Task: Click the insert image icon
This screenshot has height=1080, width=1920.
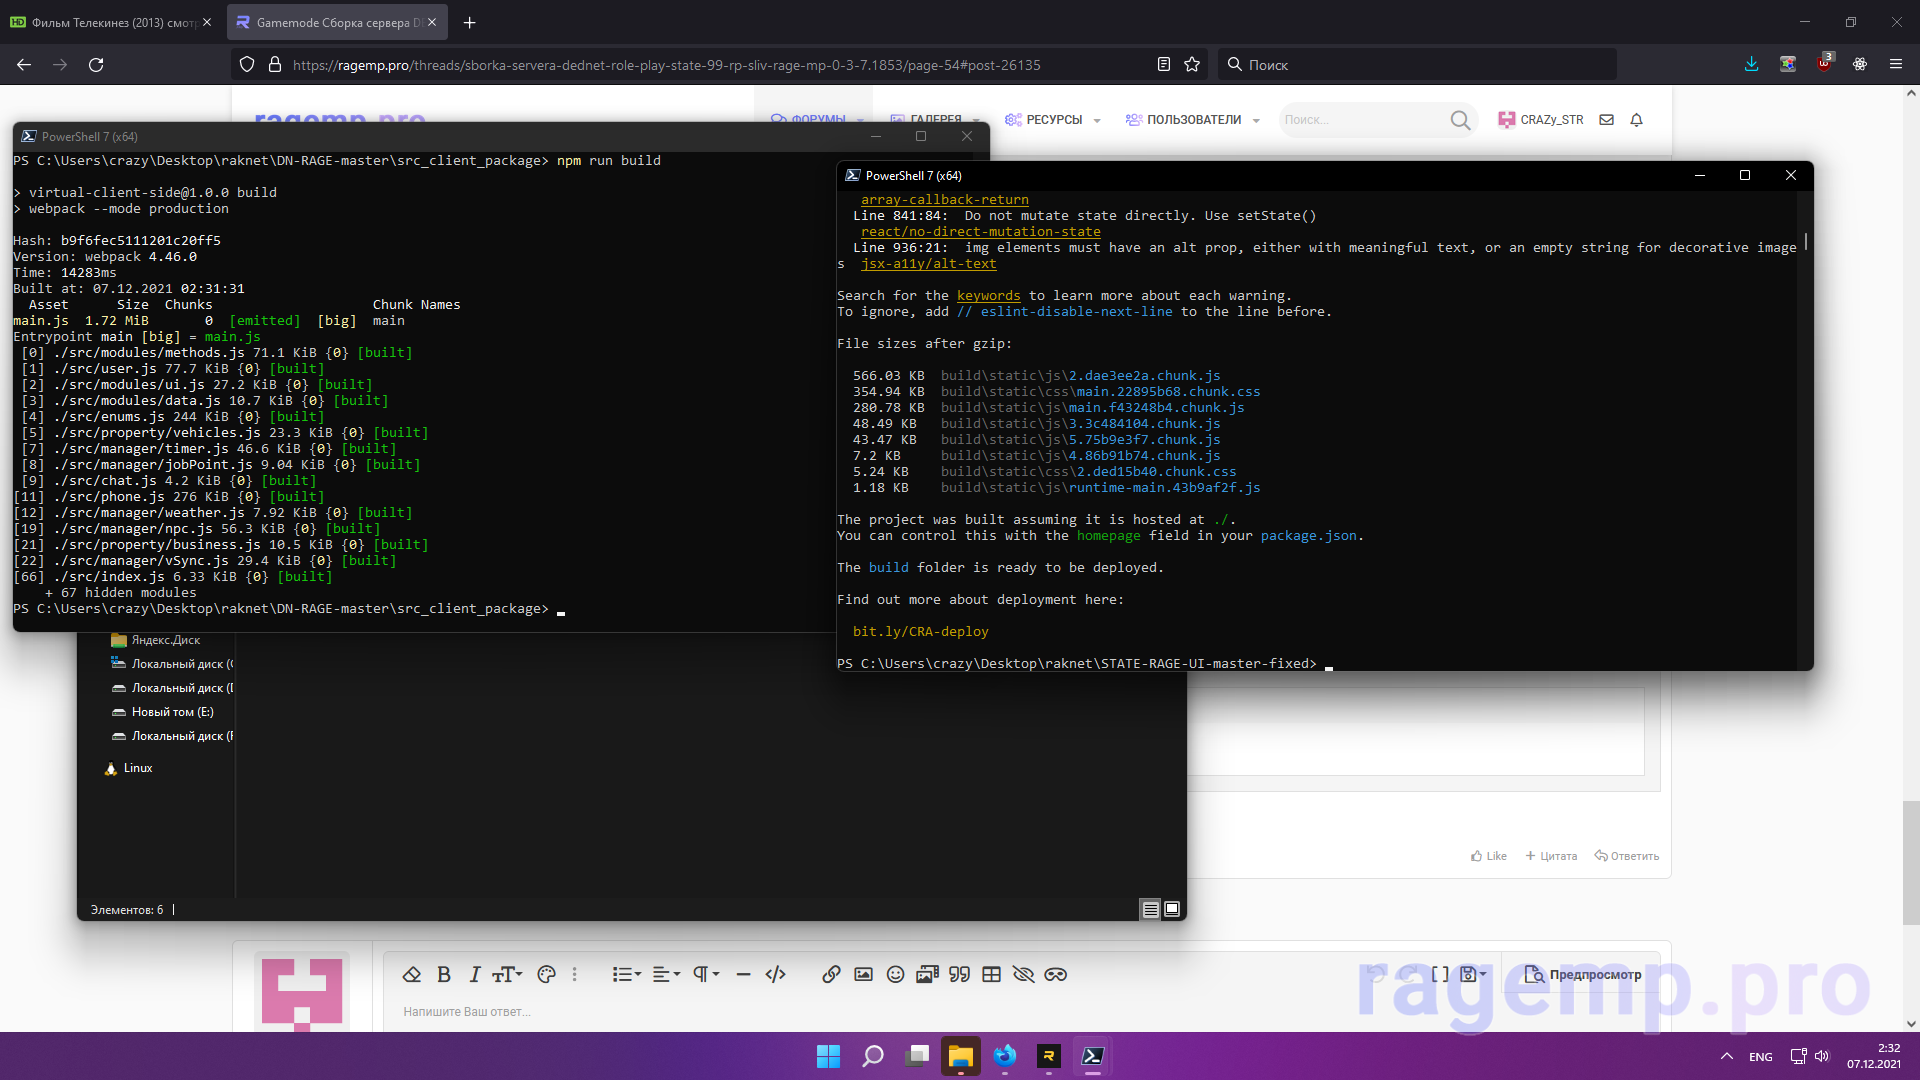Action: pyautogui.click(x=863, y=974)
